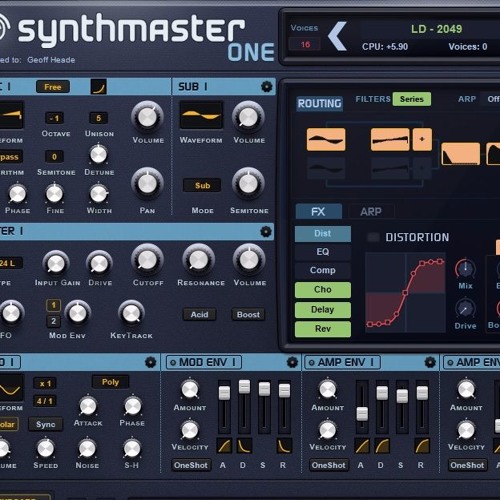Switch to the FX tab
This screenshot has height=500, width=500.
tap(319, 211)
